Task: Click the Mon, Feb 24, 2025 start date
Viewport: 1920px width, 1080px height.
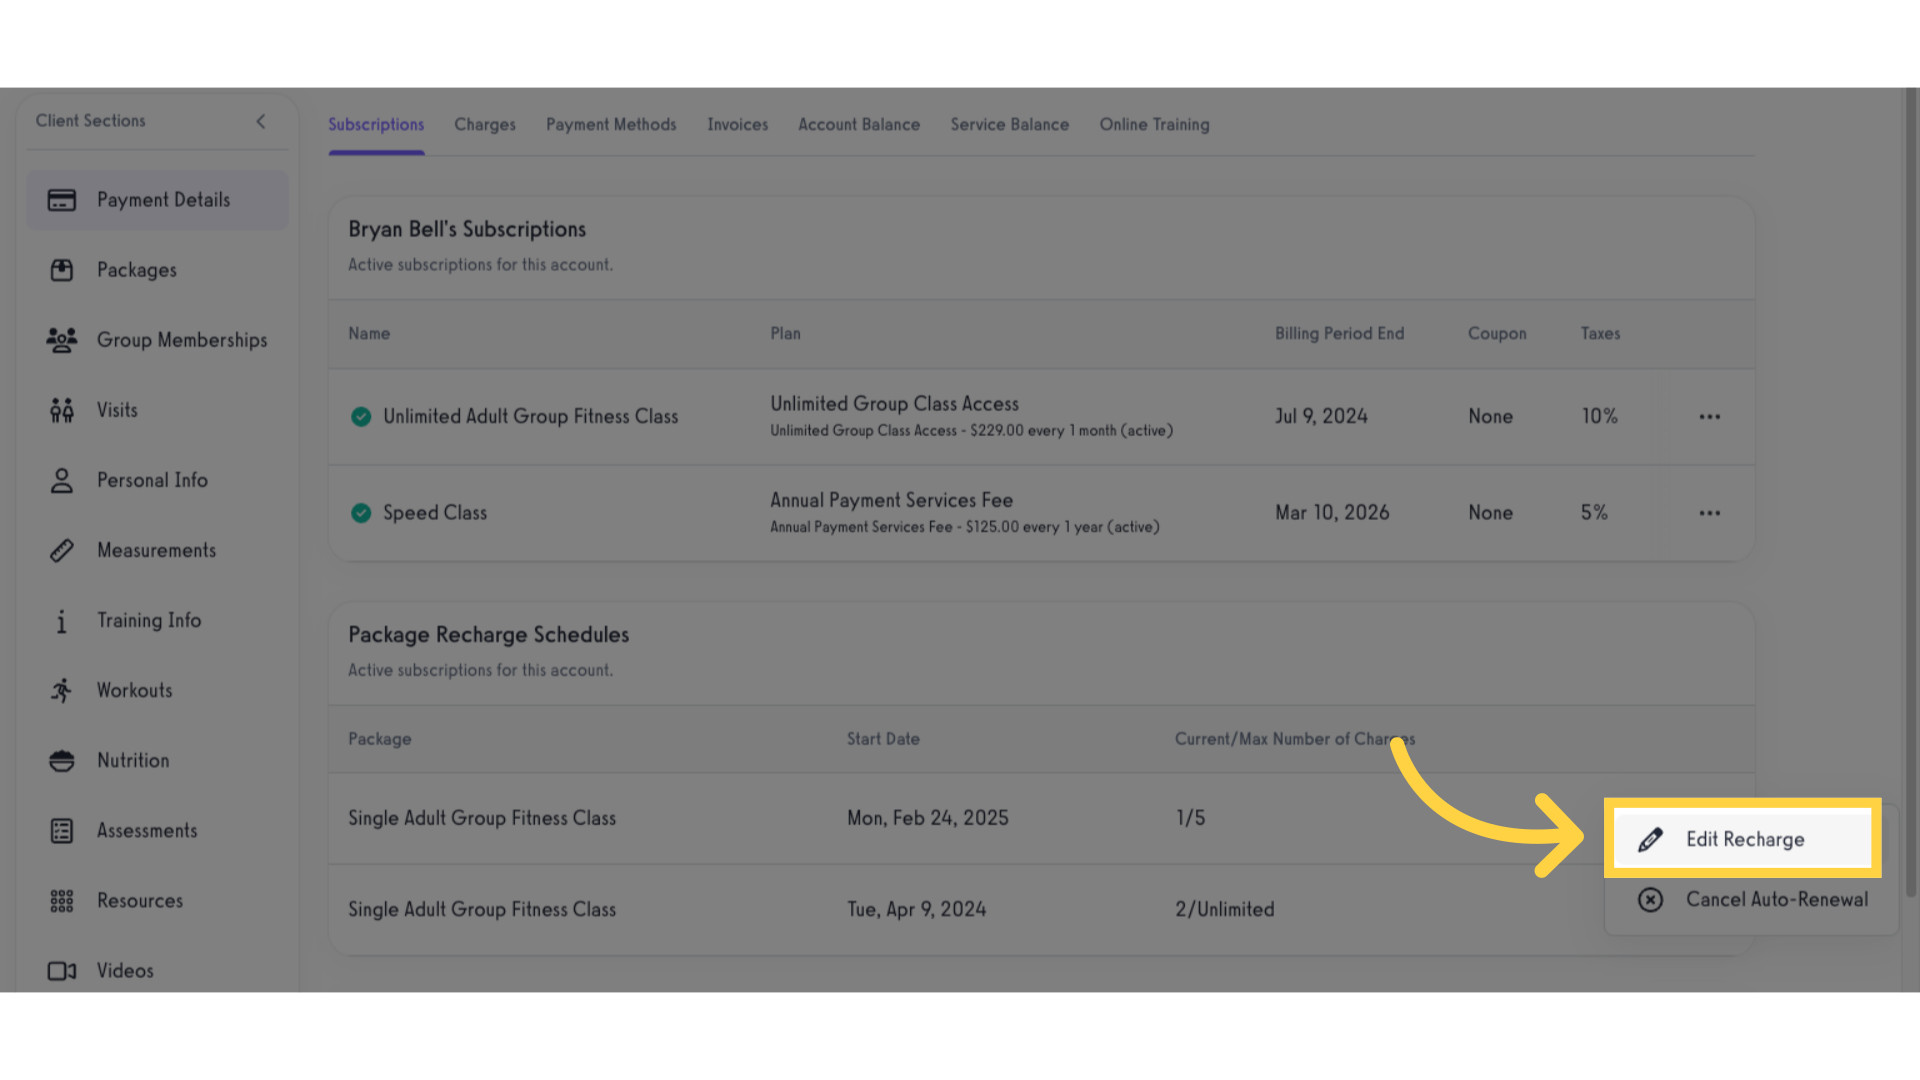Action: 928,818
